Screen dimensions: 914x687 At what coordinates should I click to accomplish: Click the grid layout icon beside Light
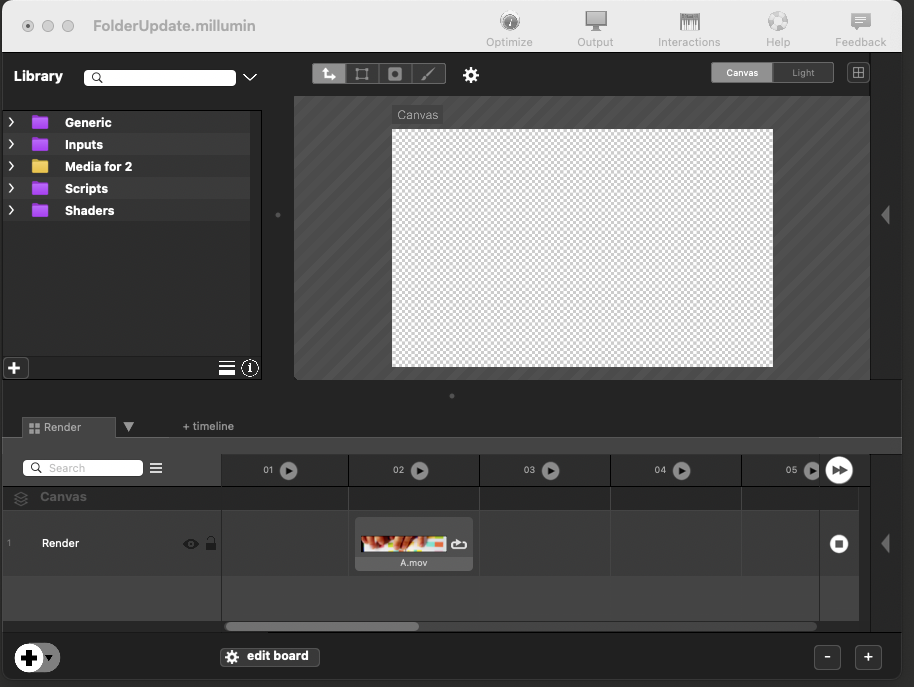coord(857,72)
